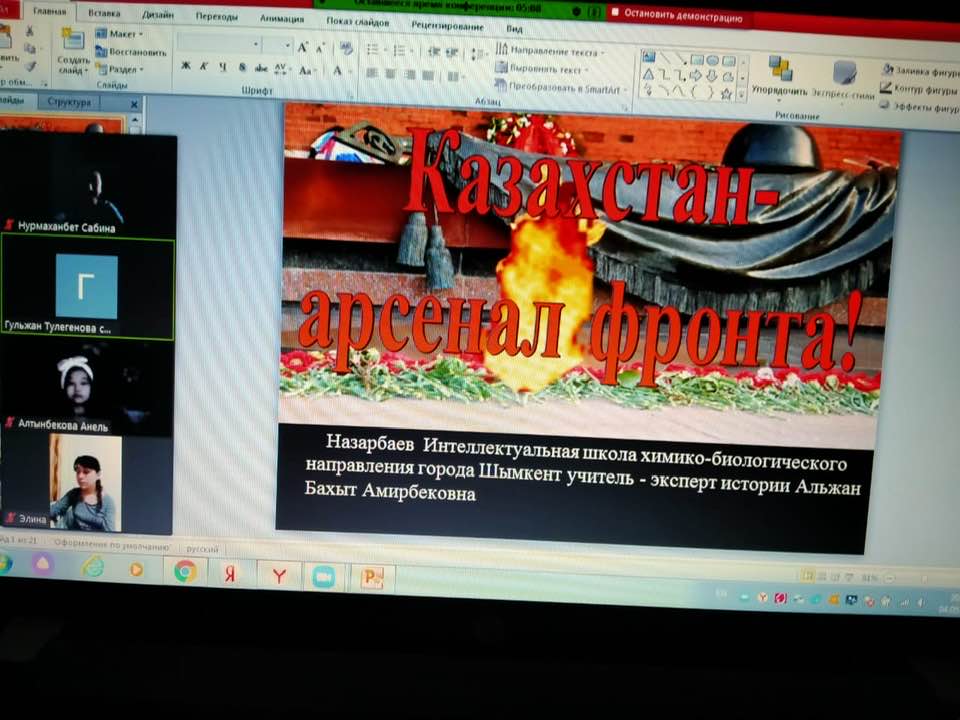
Task: Increase the list indent level
Action: click(452, 53)
